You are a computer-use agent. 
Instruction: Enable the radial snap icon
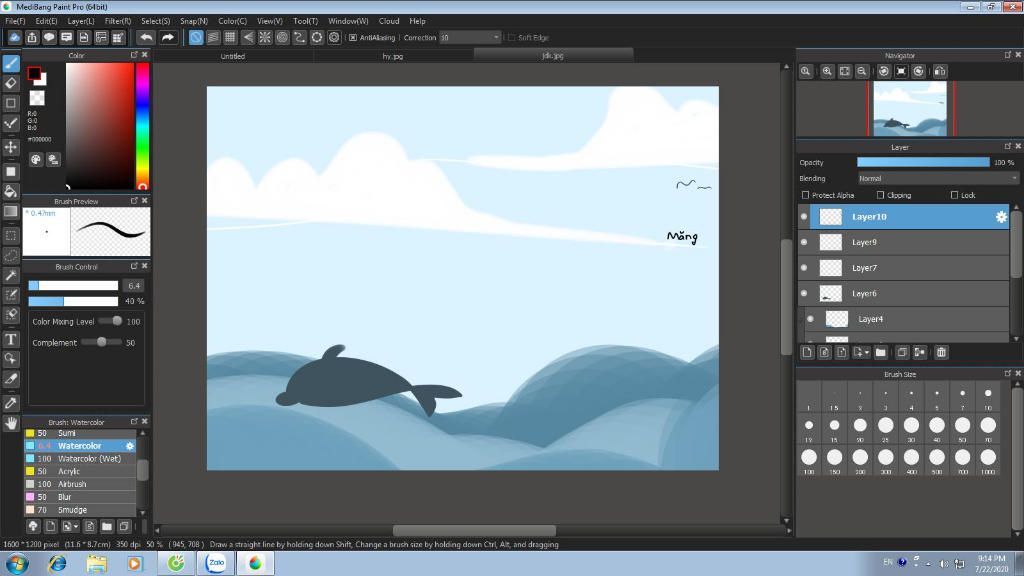click(264, 37)
